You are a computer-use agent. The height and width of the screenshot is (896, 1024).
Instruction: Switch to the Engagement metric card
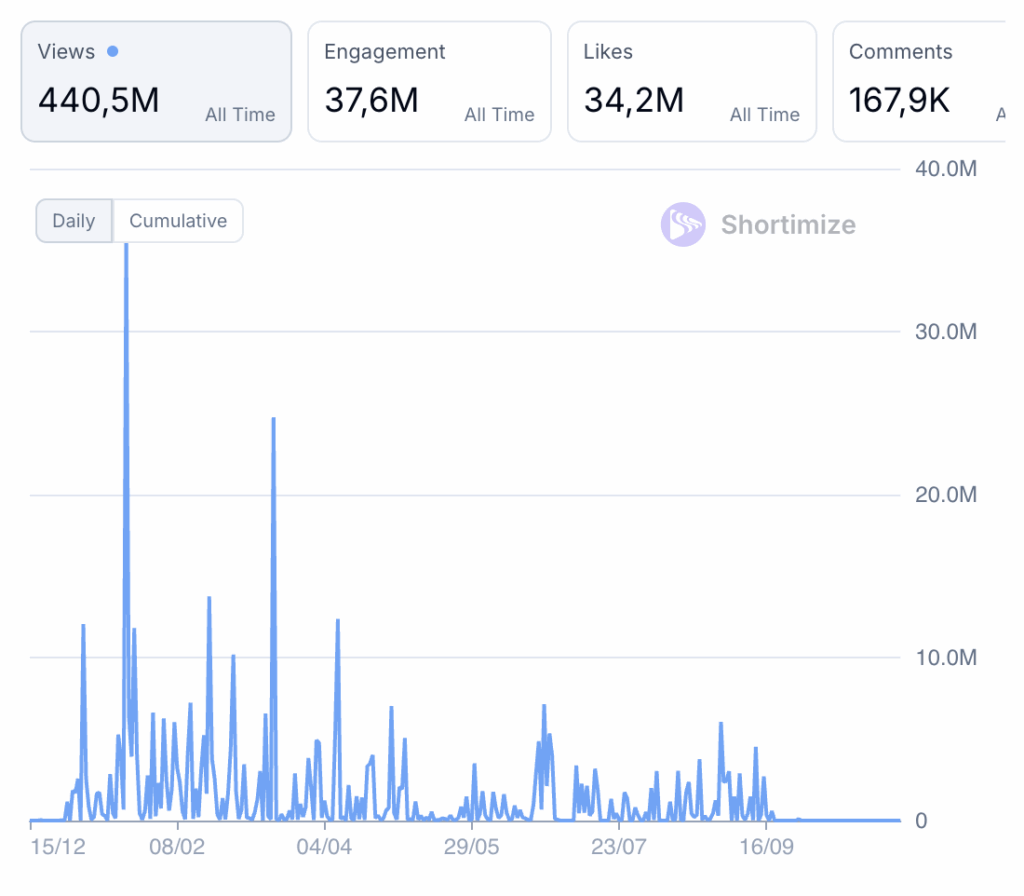429,82
